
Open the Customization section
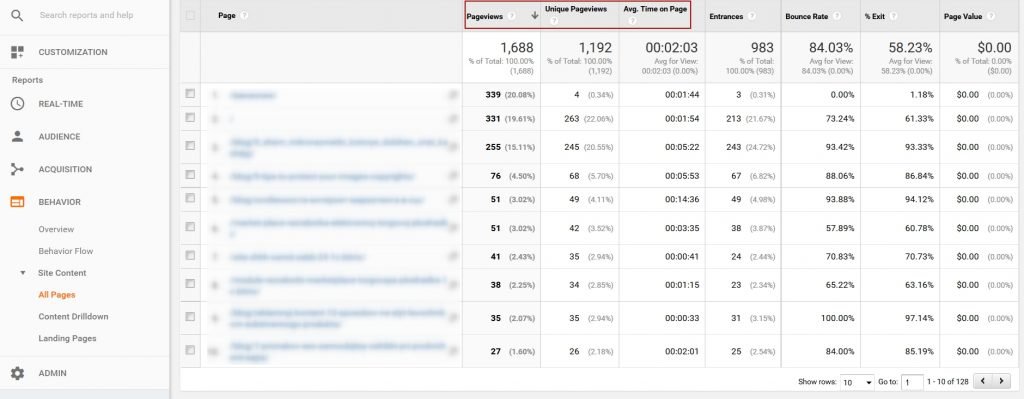pyautogui.click(x=72, y=52)
